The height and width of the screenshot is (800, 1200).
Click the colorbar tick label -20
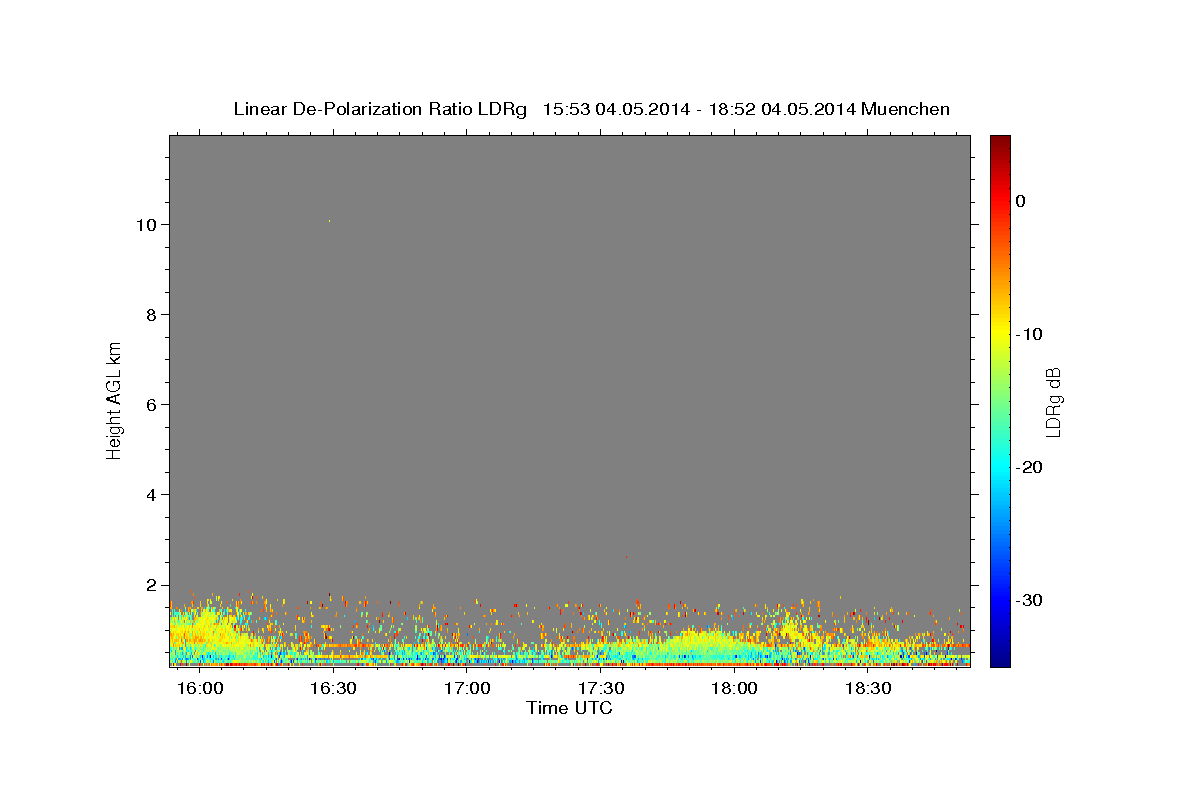1030,467
